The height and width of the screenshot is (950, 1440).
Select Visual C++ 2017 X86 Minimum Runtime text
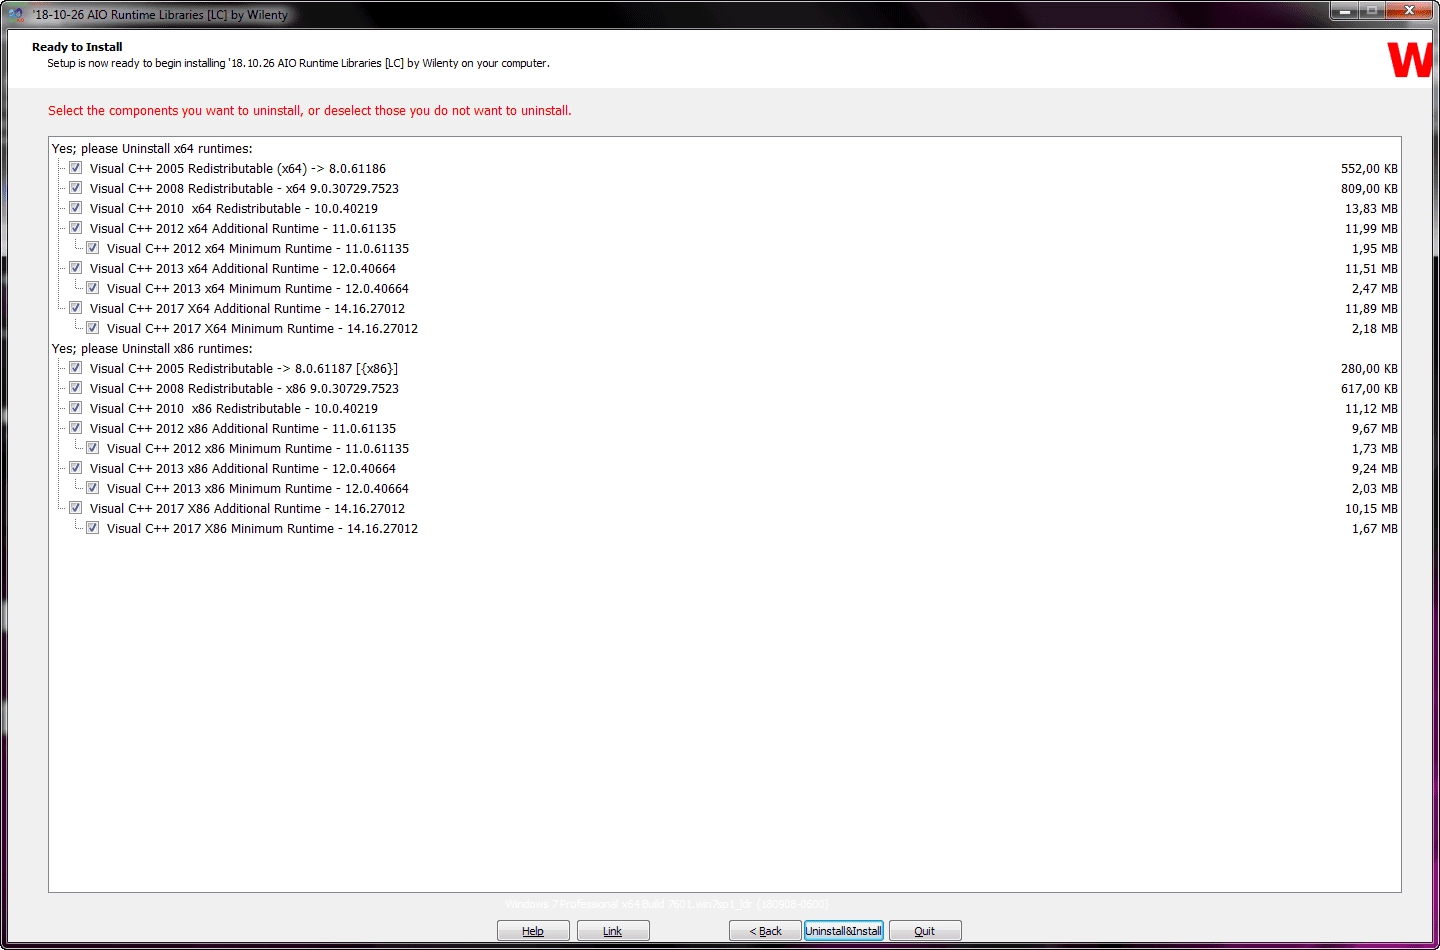(x=262, y=529)
